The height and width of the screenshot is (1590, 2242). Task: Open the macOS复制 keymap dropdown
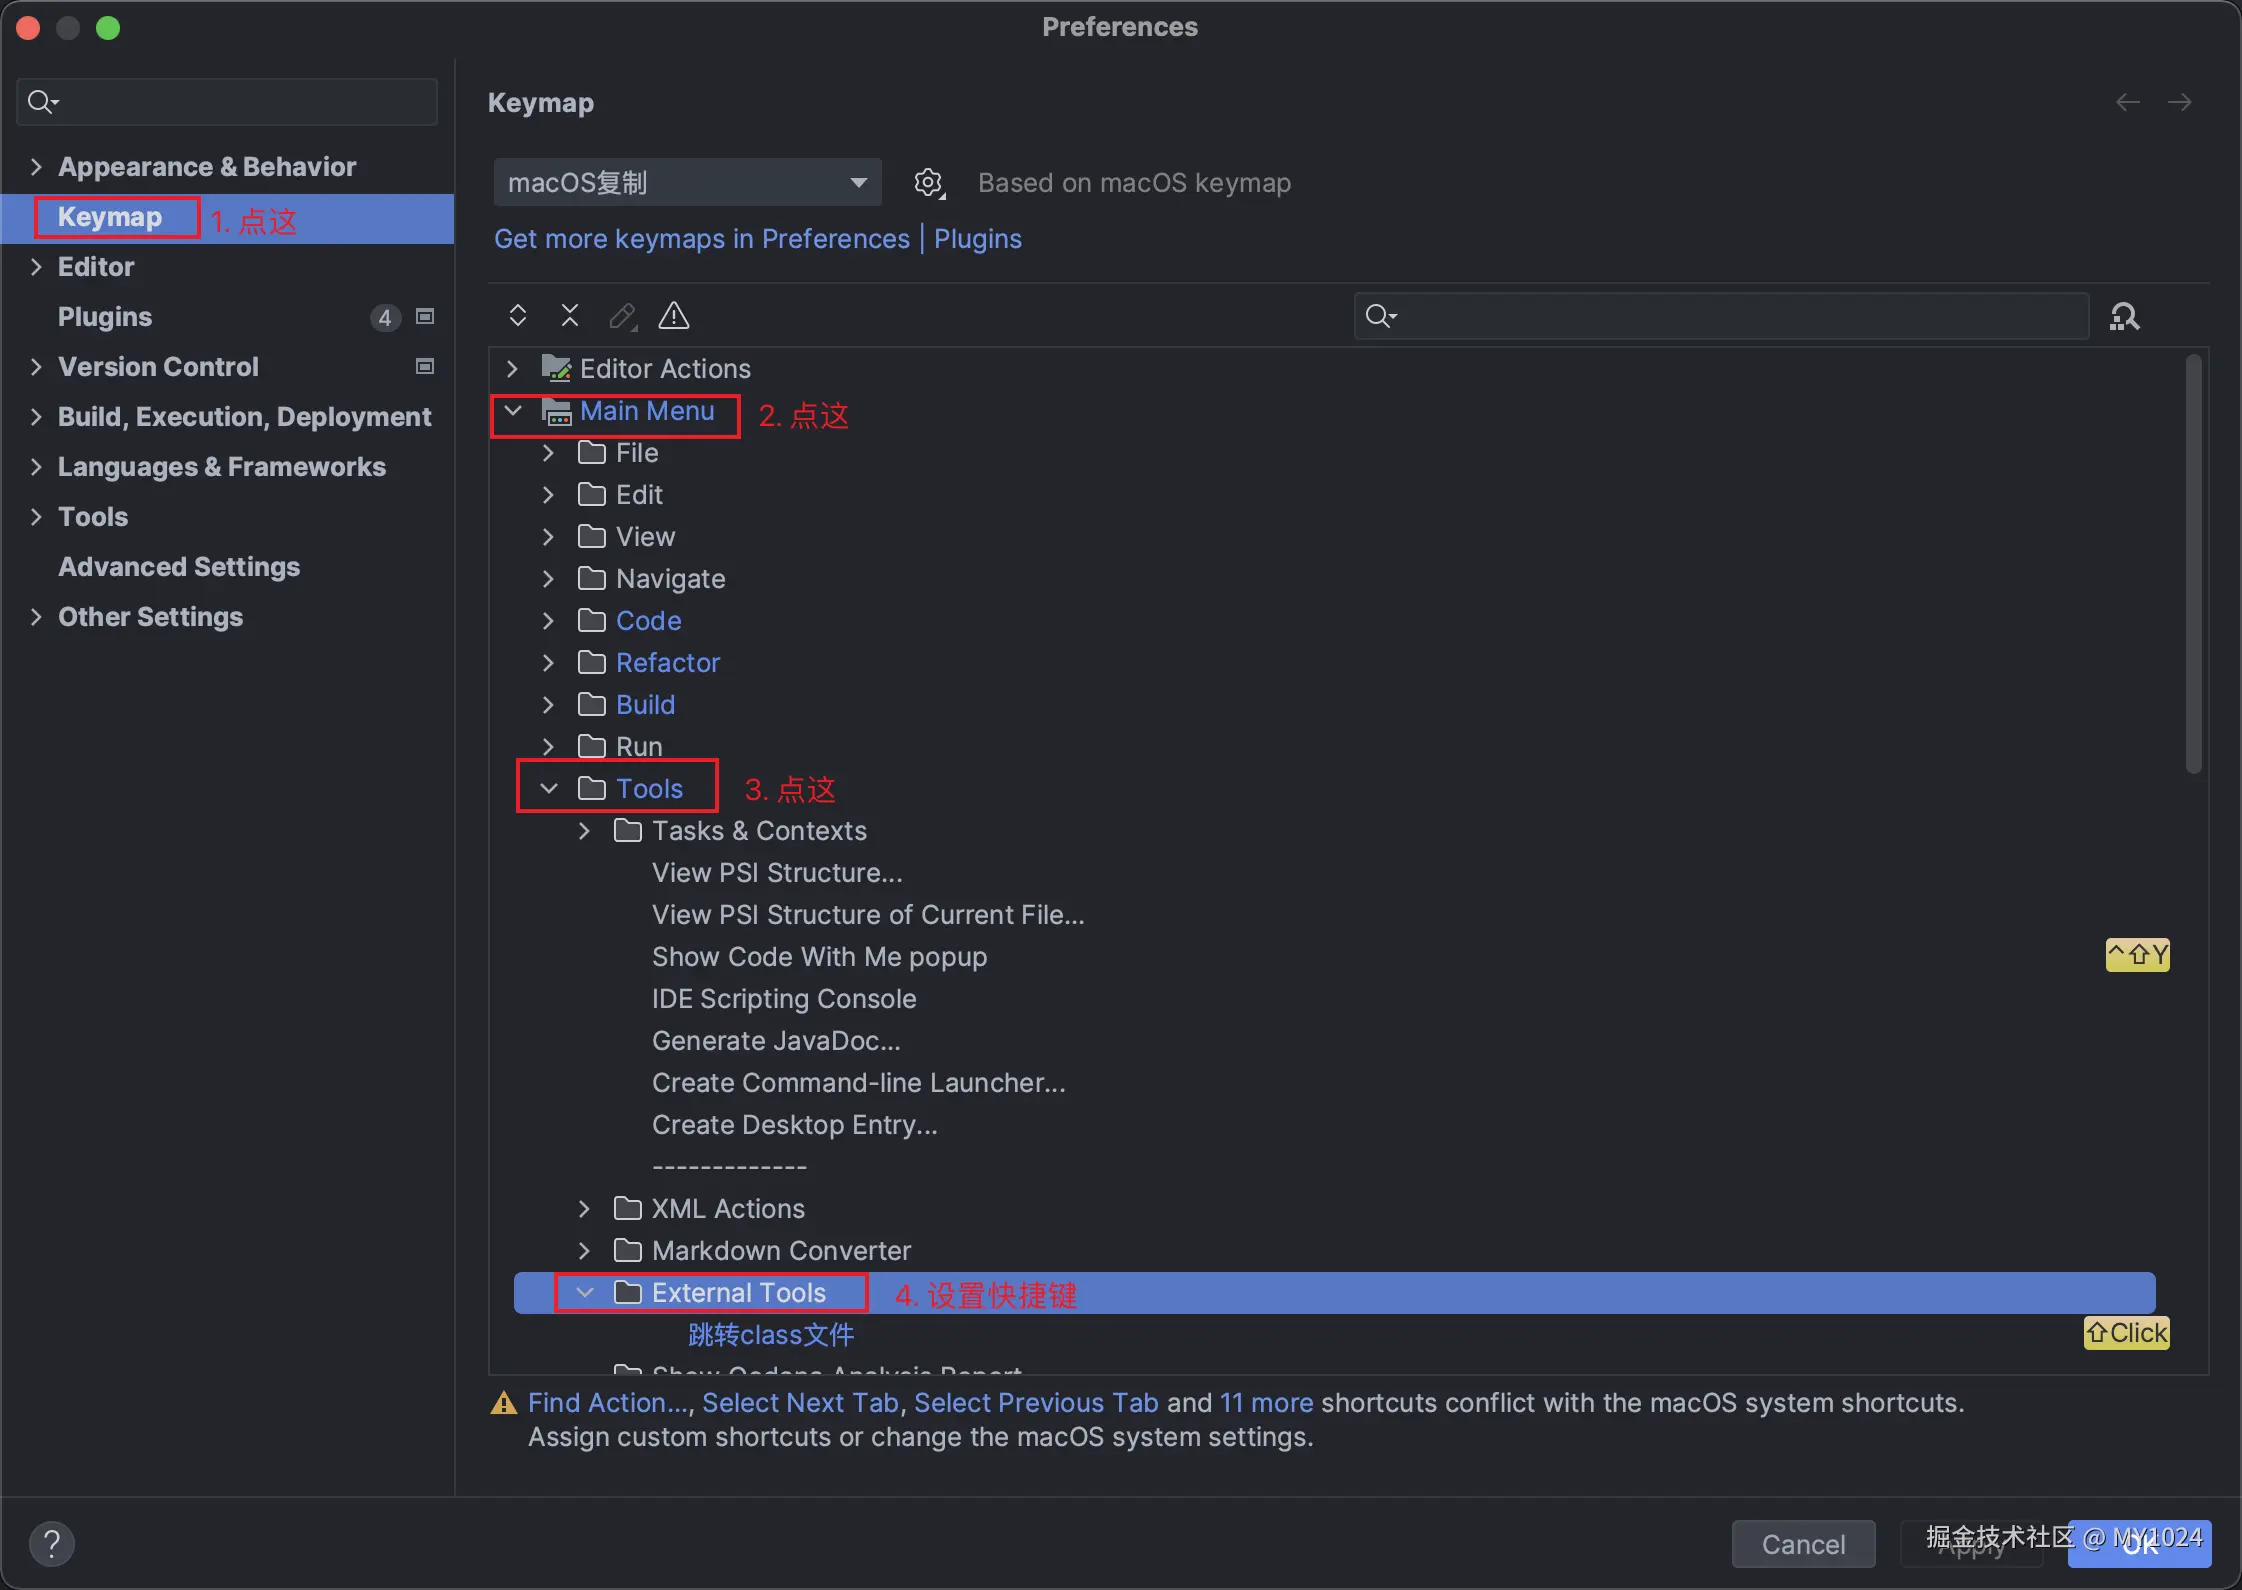tap(687, 183)
